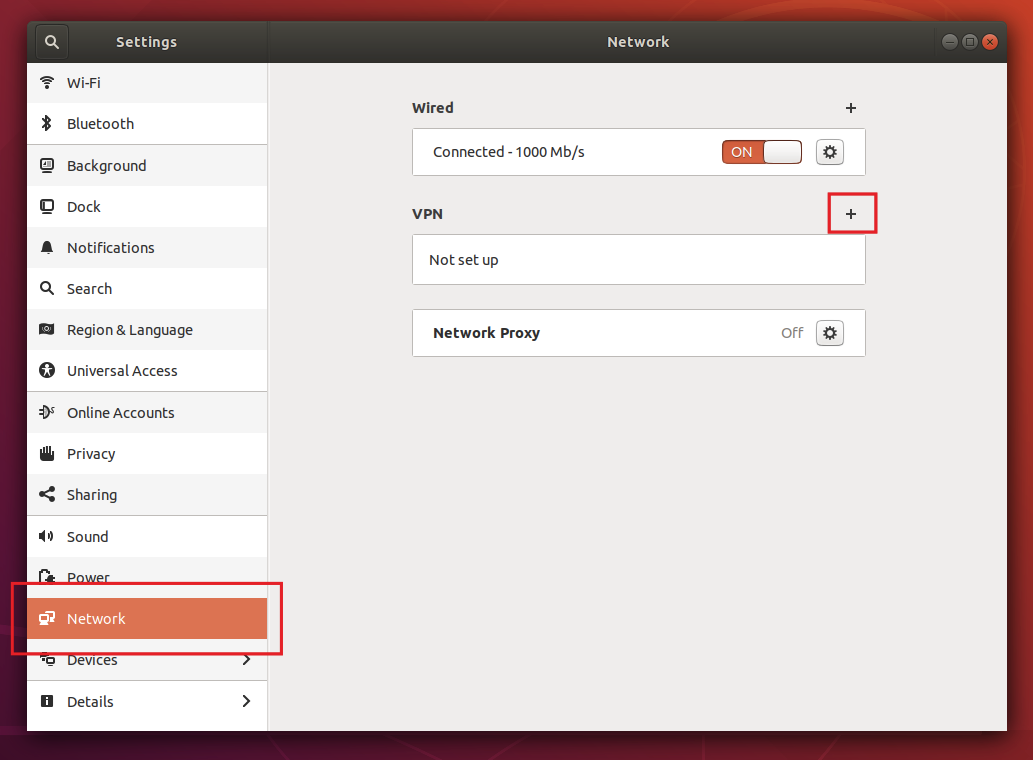Add a new VPN connection with plus
Screen dimensions: 1033x760
851,214
